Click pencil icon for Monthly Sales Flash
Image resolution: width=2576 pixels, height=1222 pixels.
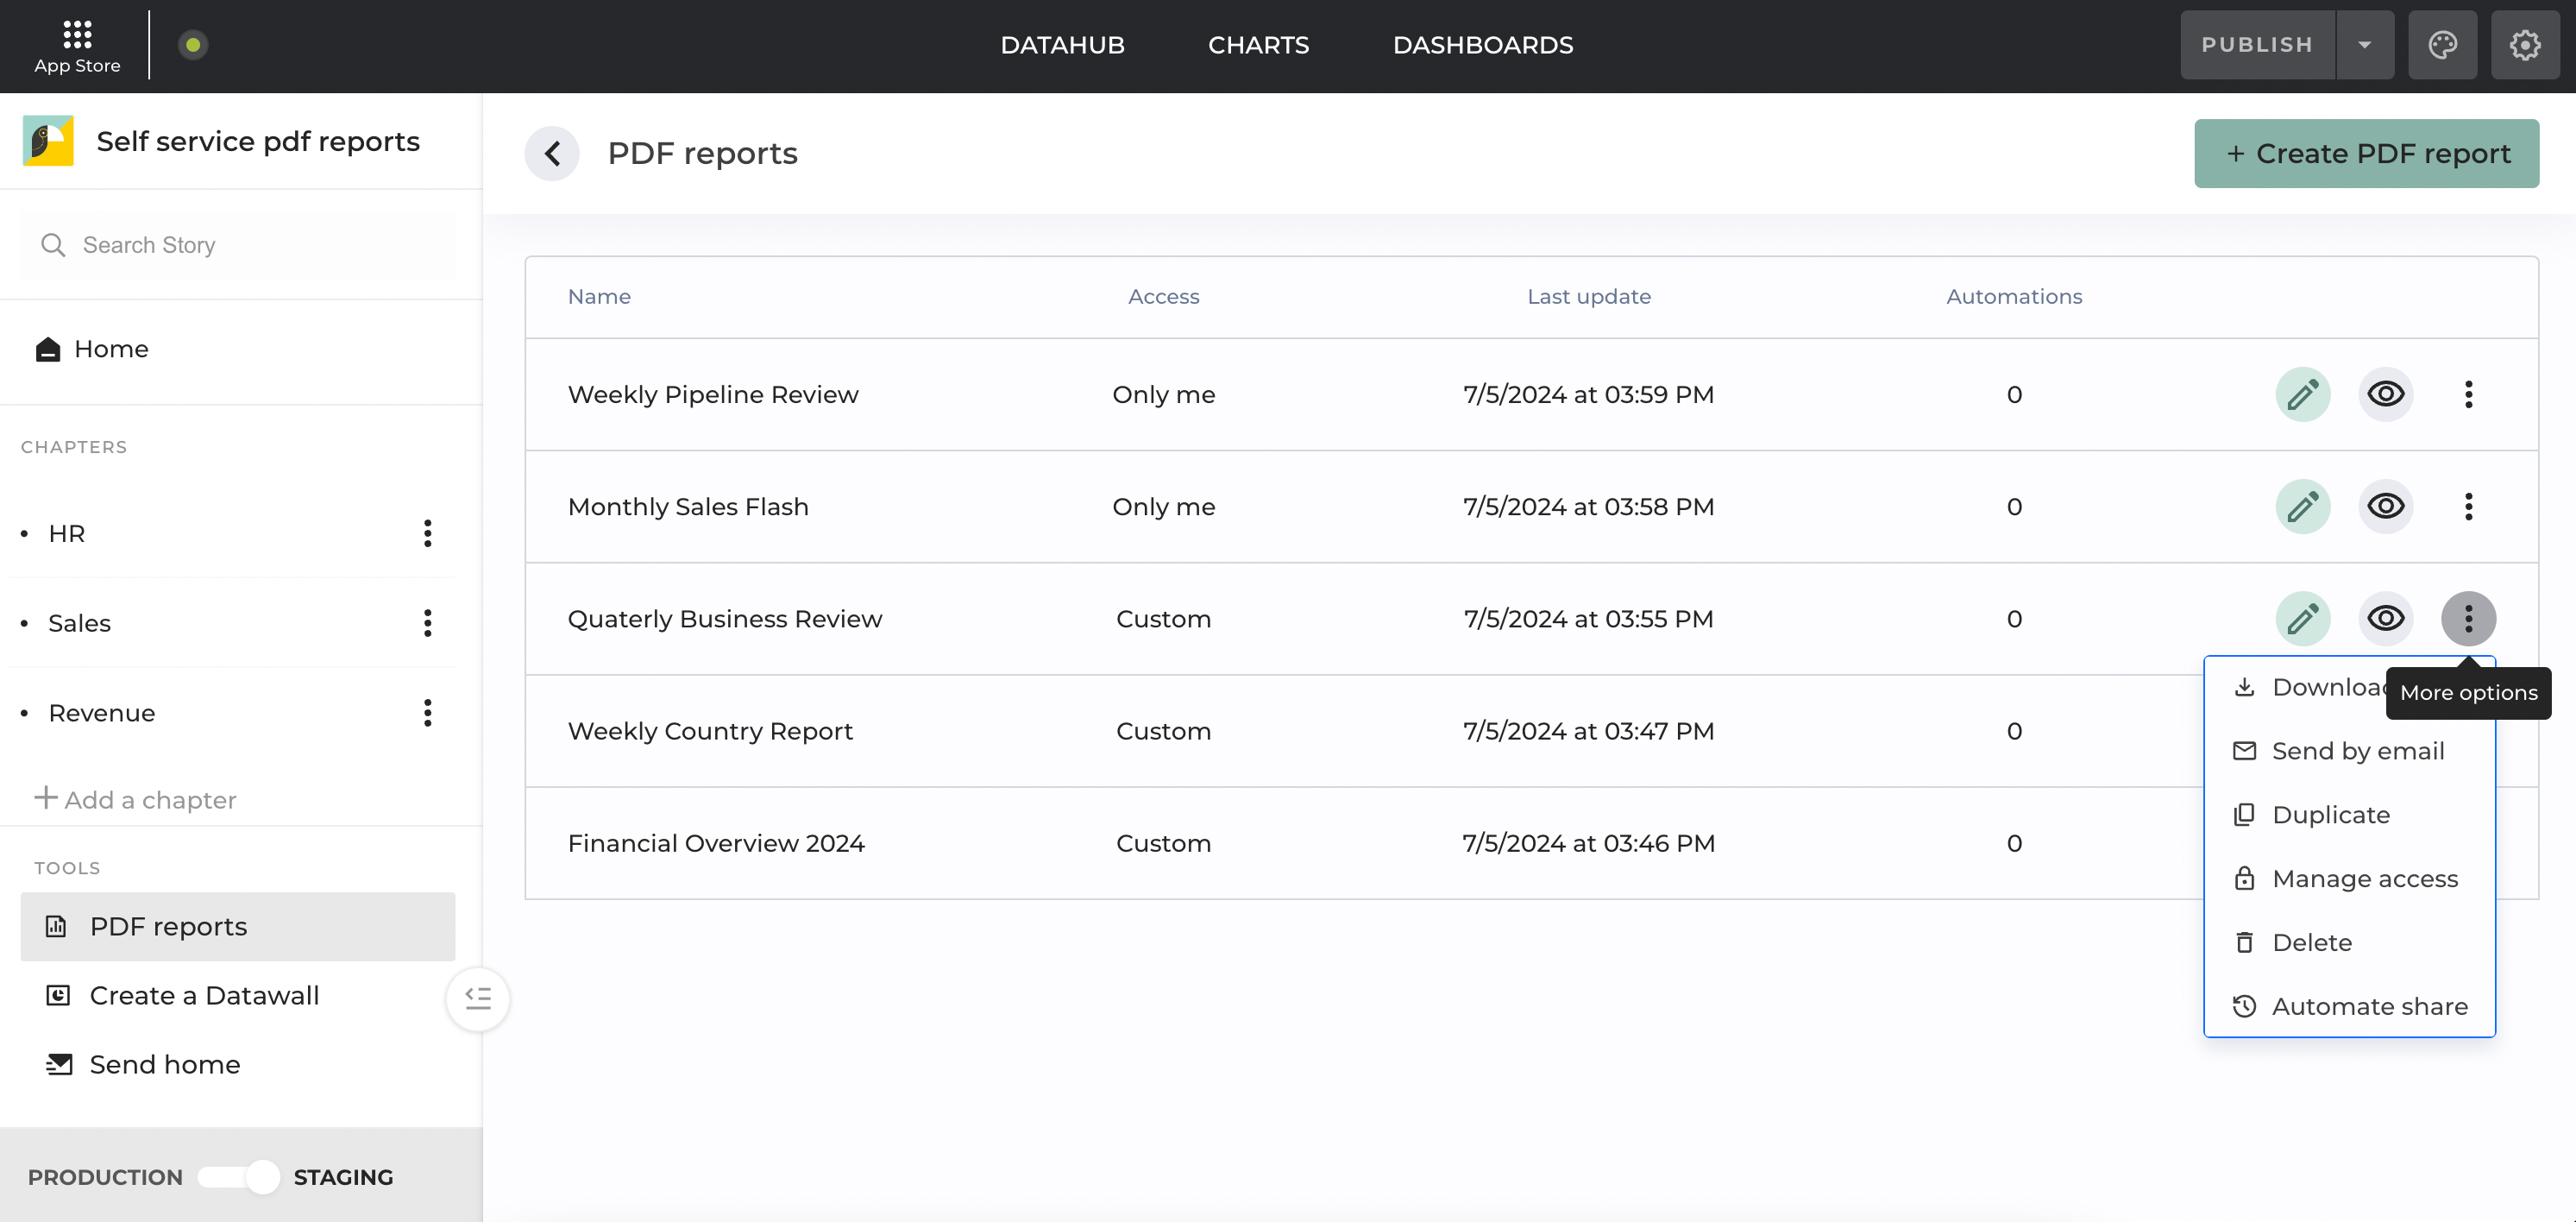click(2302, 506)
